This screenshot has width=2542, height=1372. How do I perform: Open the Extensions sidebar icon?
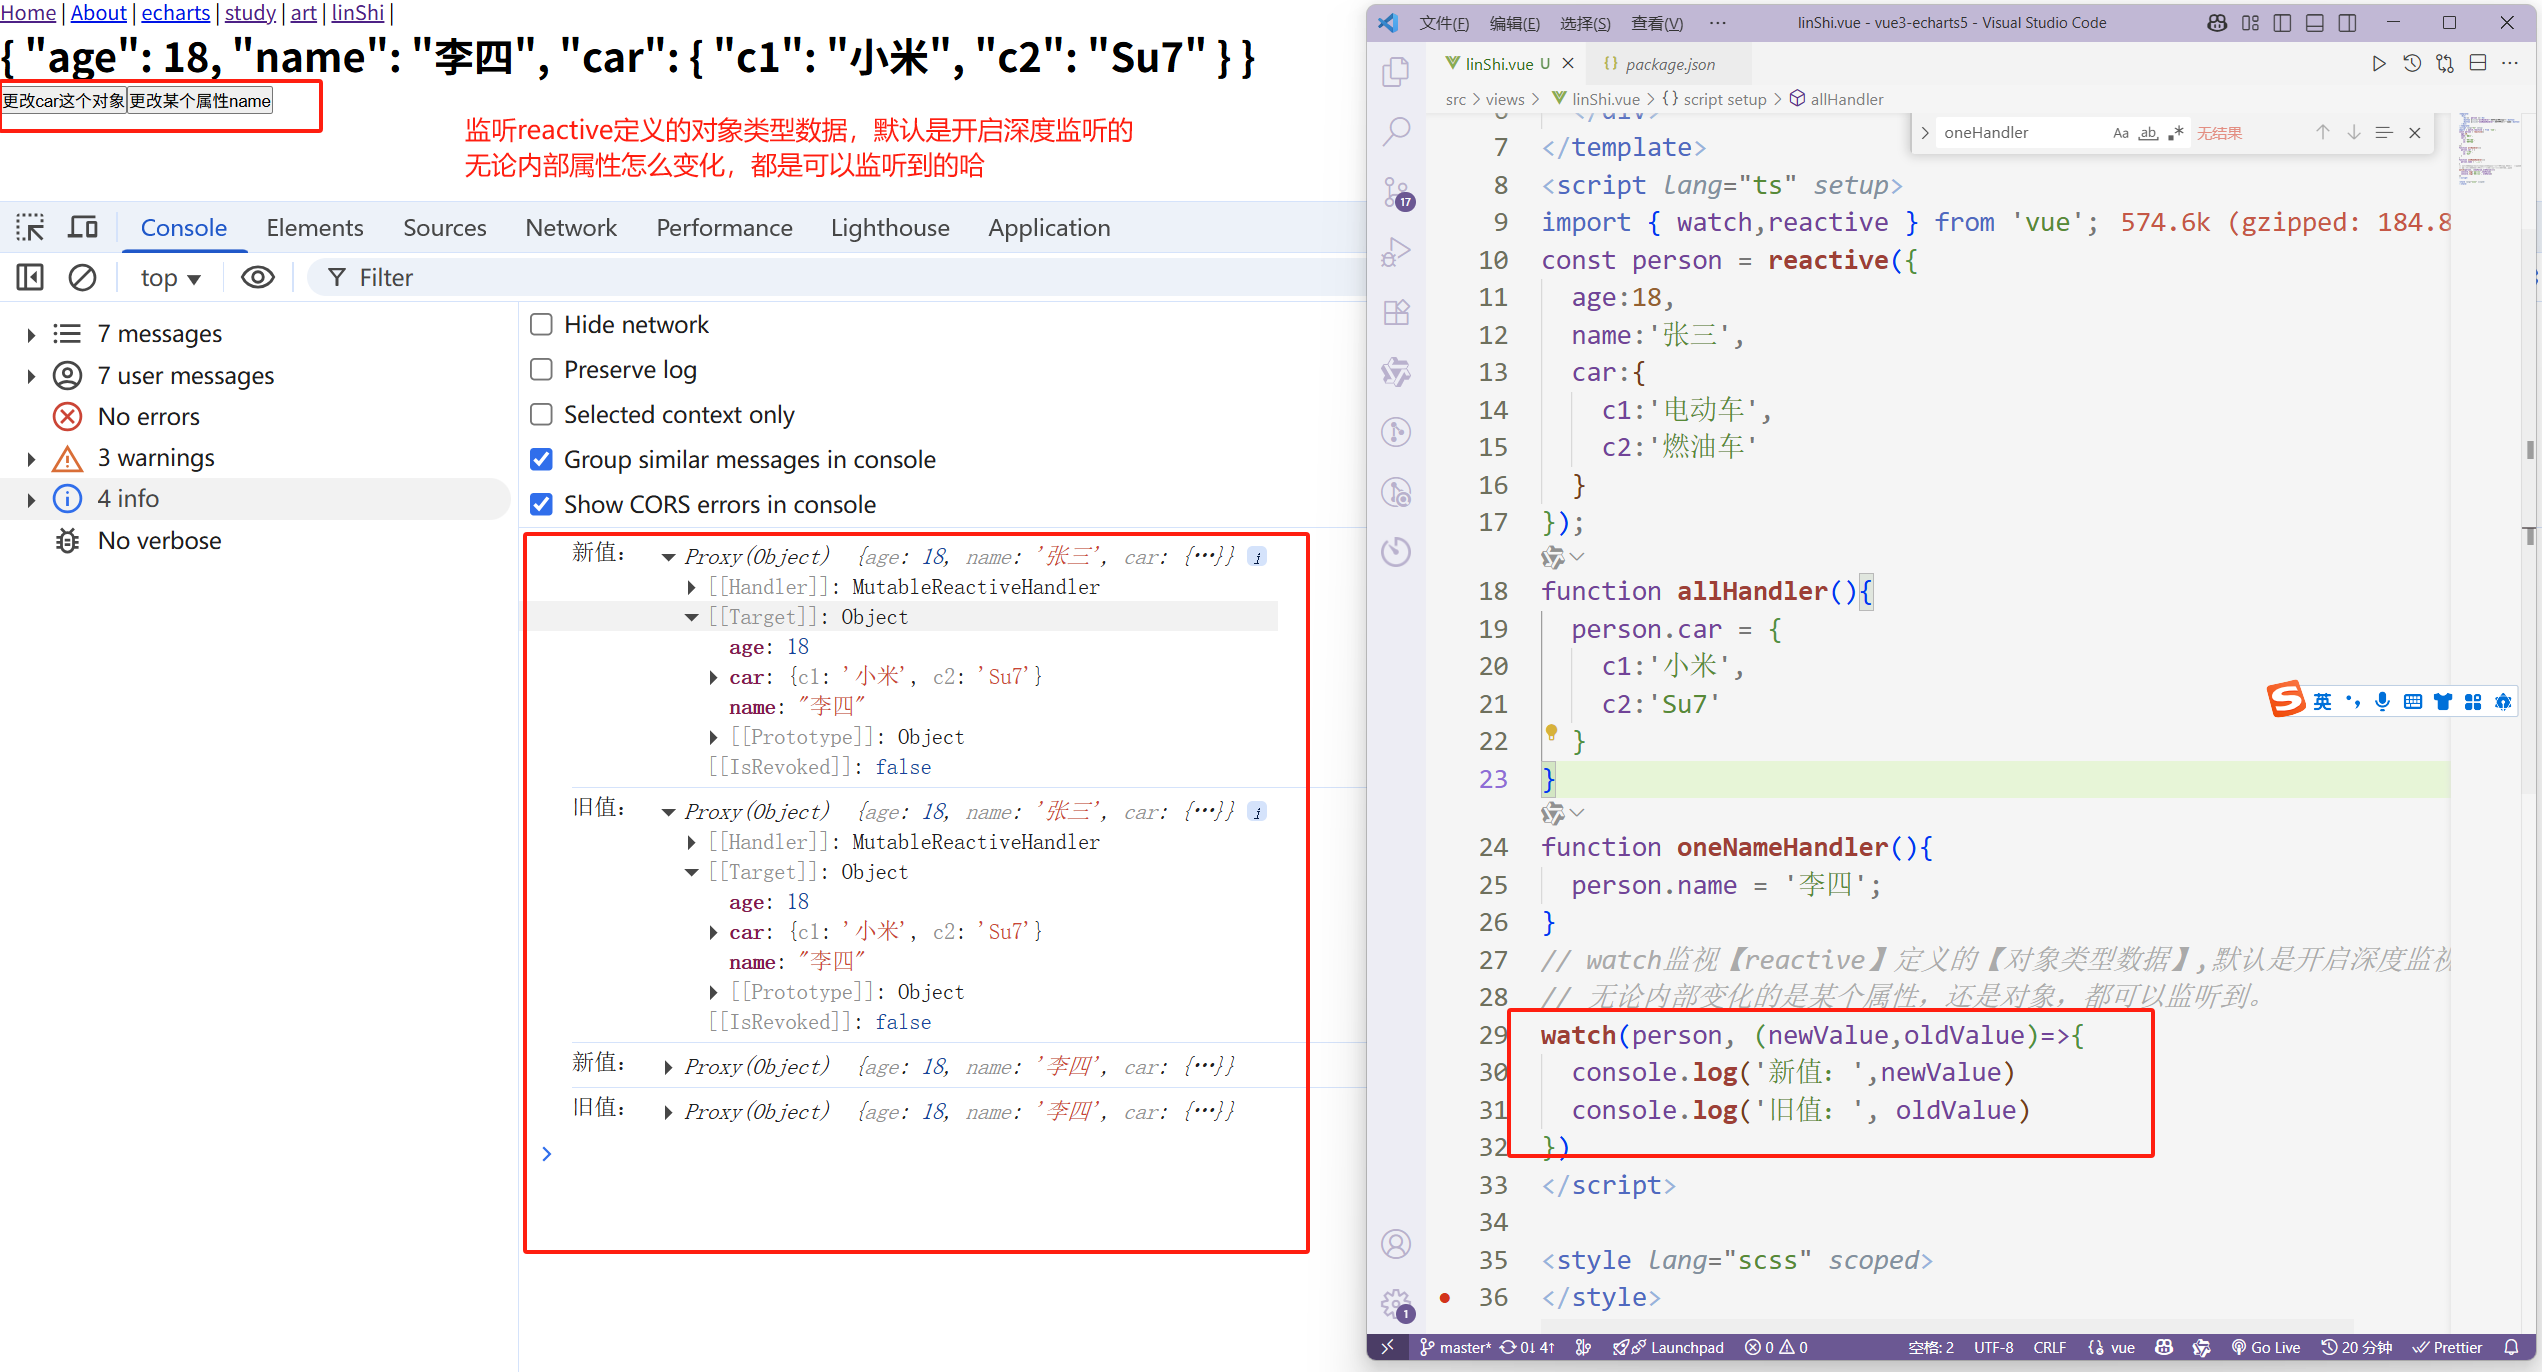point(1396,312)
